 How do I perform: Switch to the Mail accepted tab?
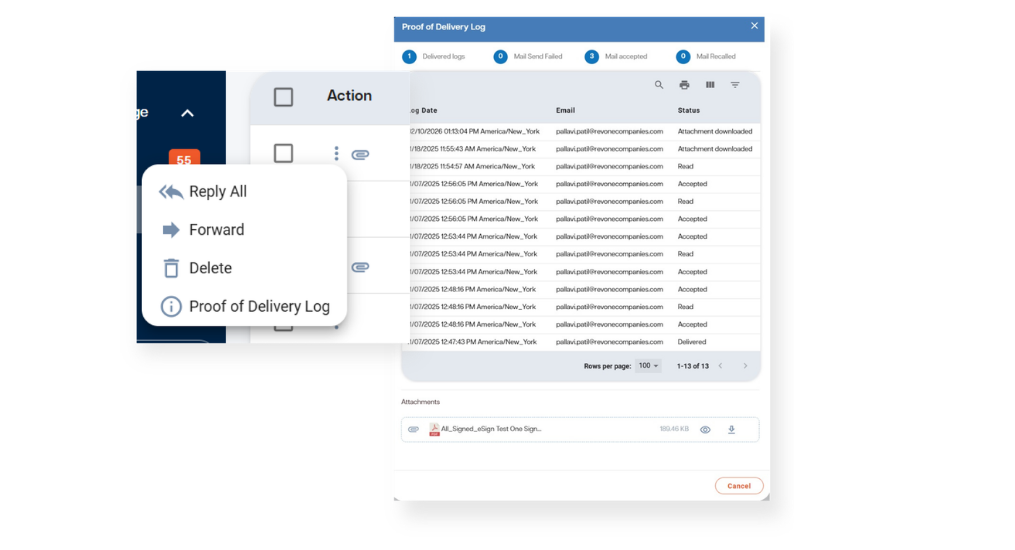616,56
